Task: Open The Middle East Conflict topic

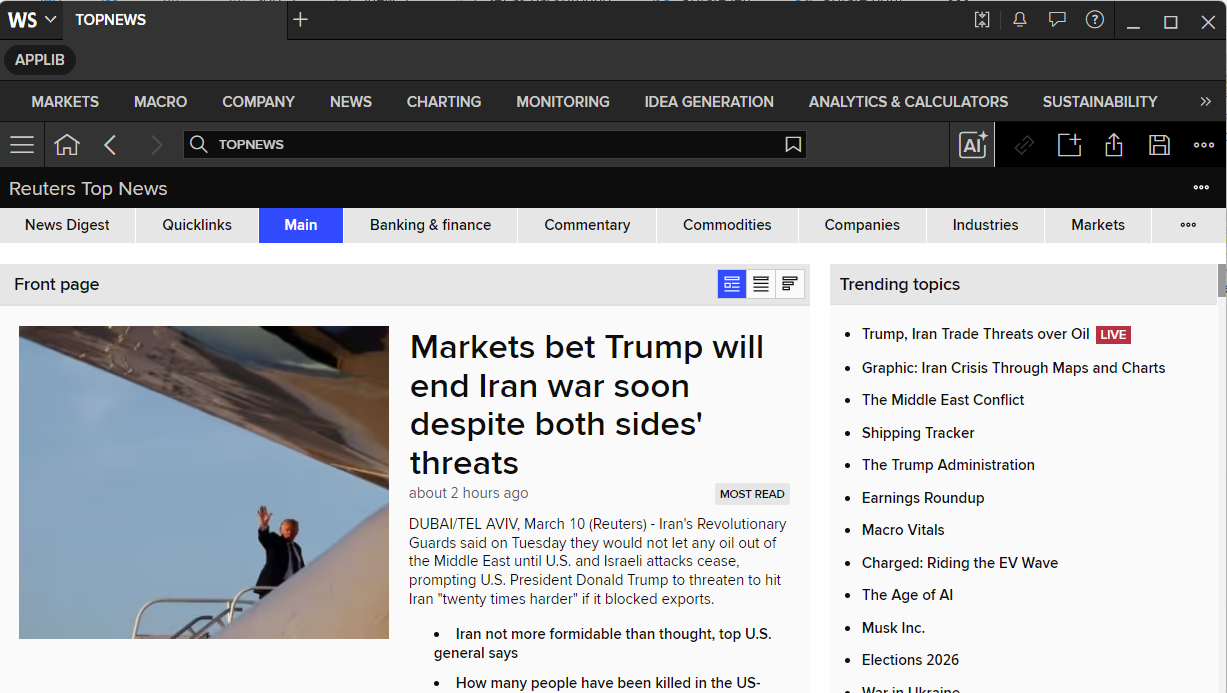Action: coord(943,400)
